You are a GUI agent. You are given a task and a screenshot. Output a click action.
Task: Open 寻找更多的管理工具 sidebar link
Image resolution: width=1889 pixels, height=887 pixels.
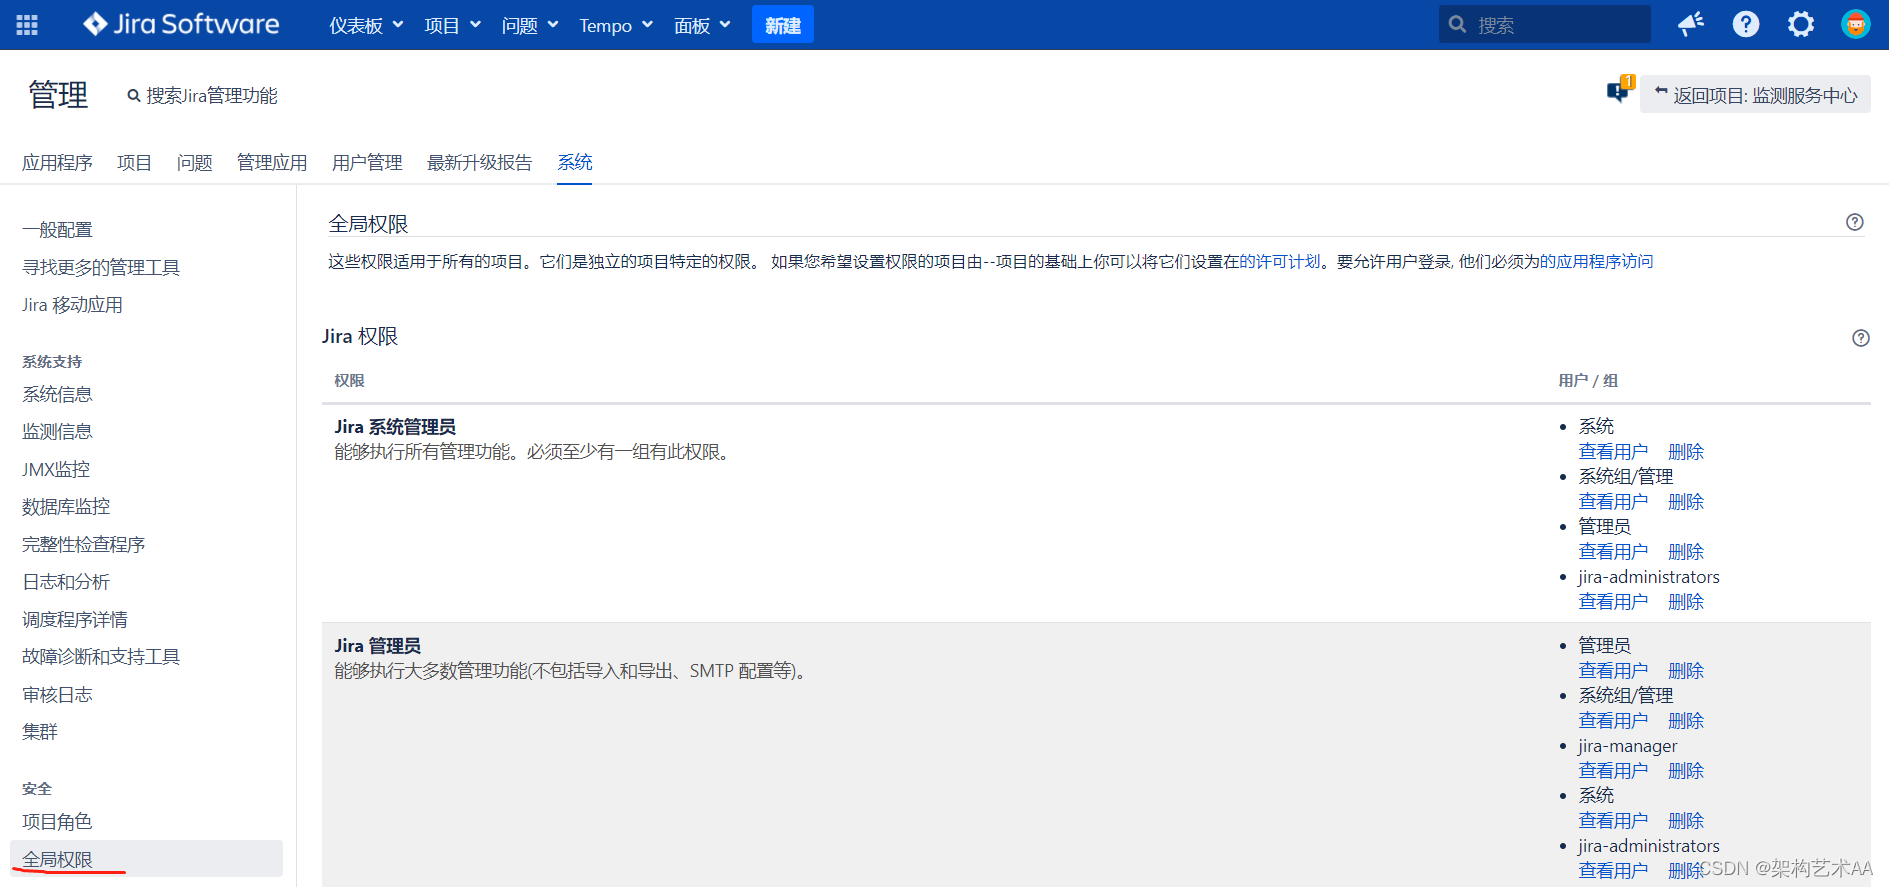tap(101, 267)
